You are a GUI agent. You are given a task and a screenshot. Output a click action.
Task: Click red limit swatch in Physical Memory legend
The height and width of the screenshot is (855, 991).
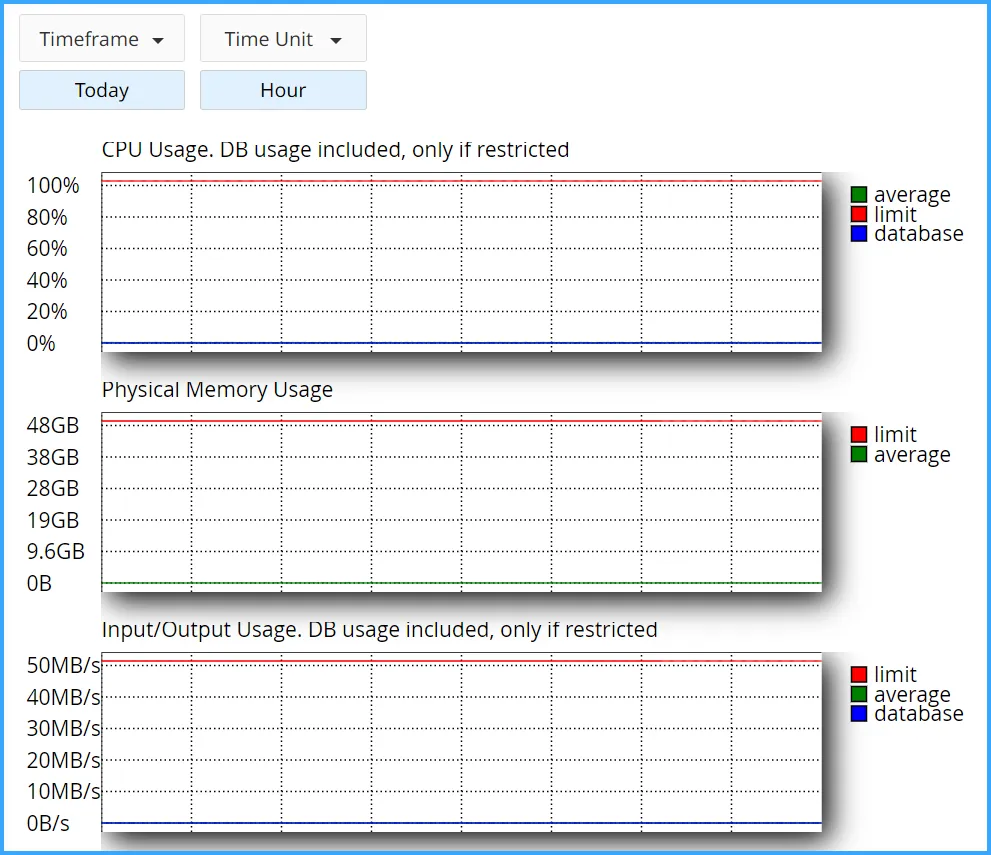pos(858,435)
